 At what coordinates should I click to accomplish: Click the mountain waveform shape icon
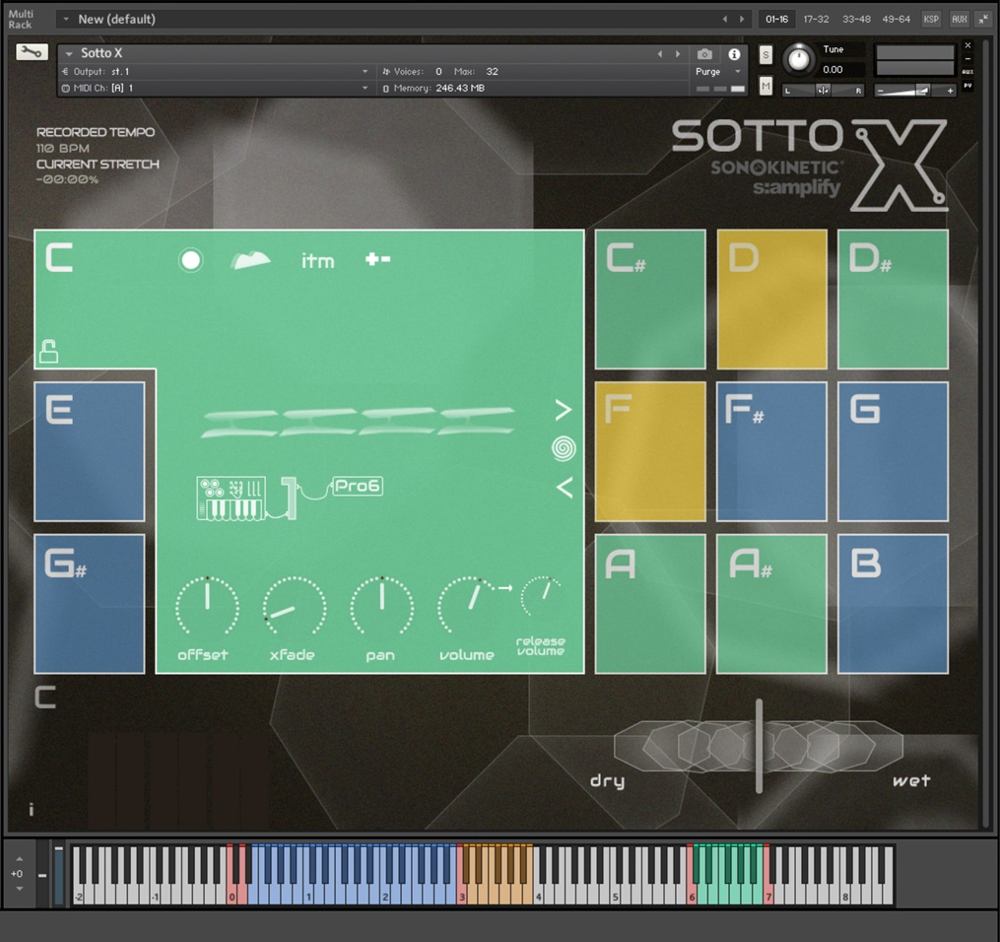point(250,260)
